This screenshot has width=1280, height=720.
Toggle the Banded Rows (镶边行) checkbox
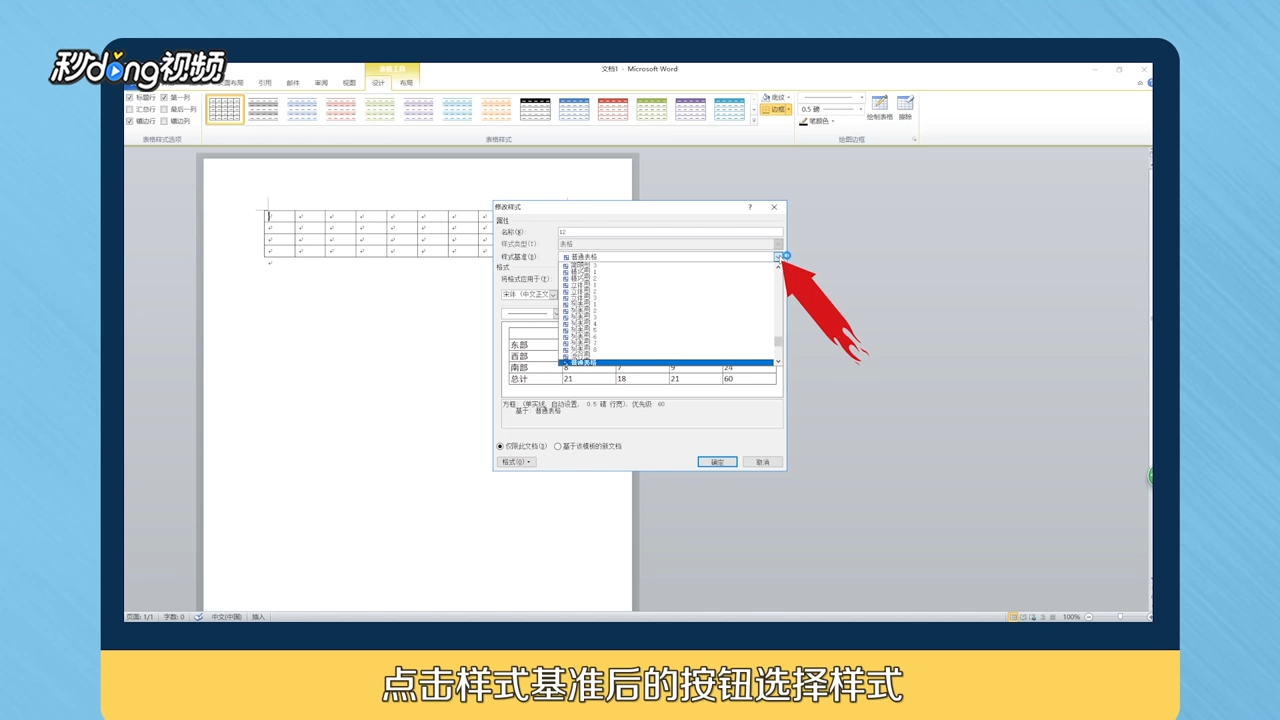click(x=130, y=121)
